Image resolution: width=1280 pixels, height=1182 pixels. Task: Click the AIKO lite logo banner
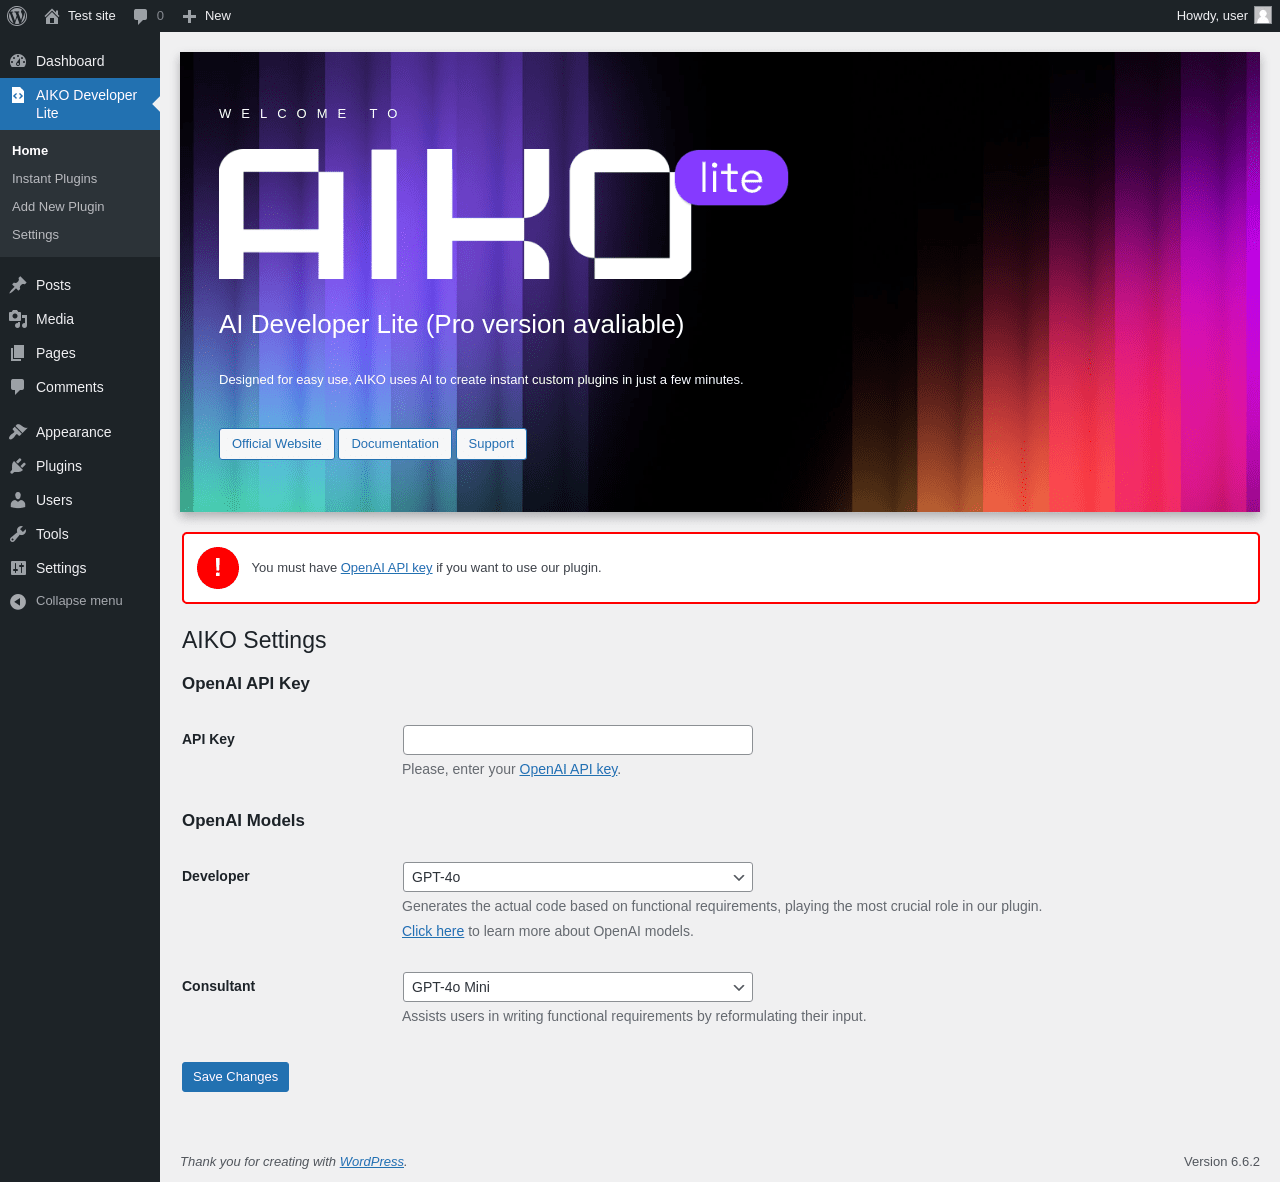click(503, 214)
